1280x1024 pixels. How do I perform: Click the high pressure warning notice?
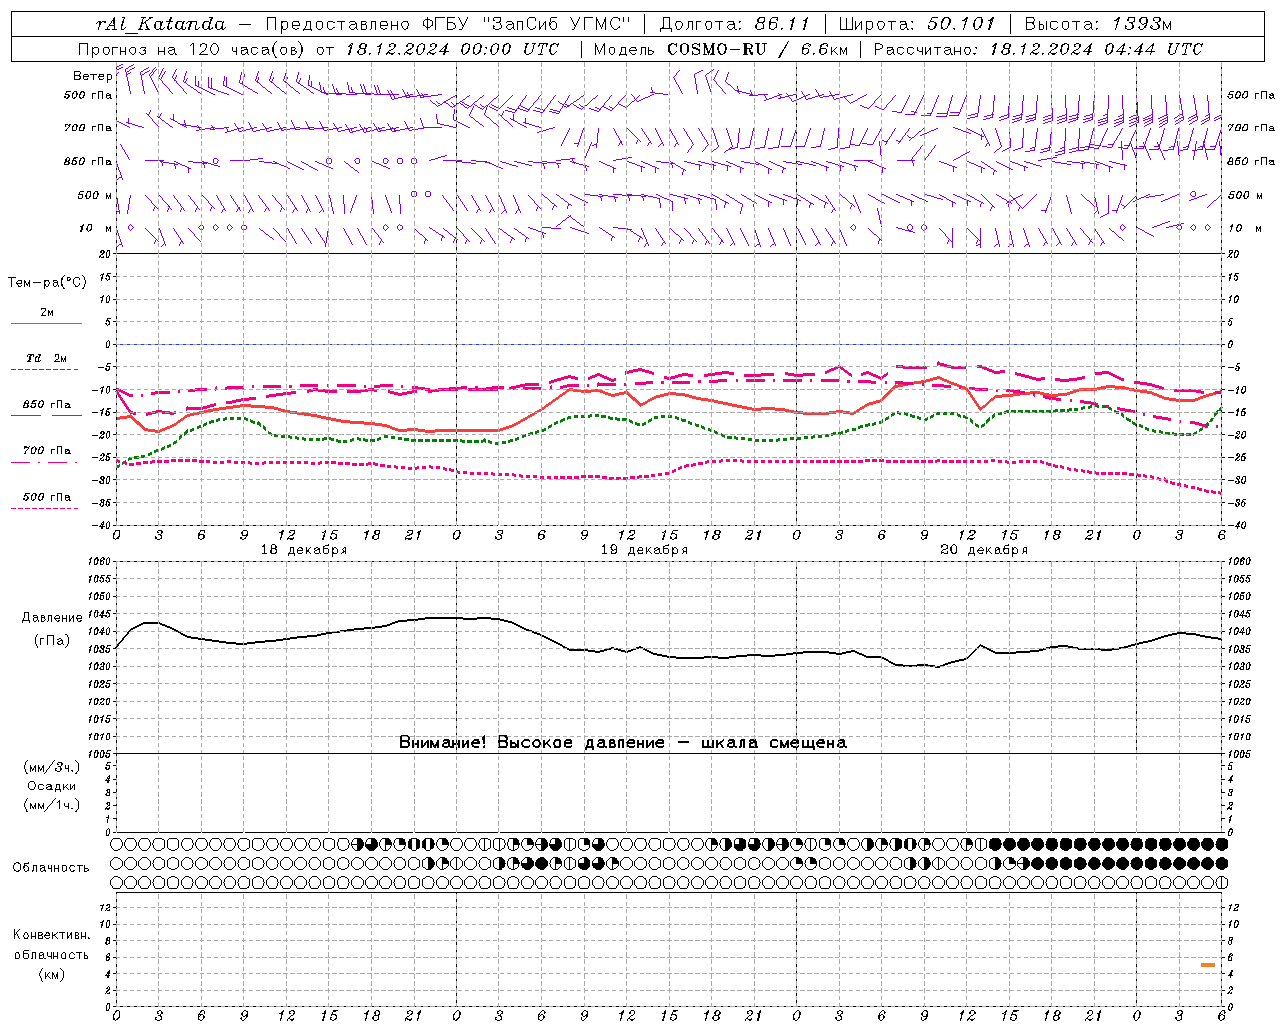(623, 743)
